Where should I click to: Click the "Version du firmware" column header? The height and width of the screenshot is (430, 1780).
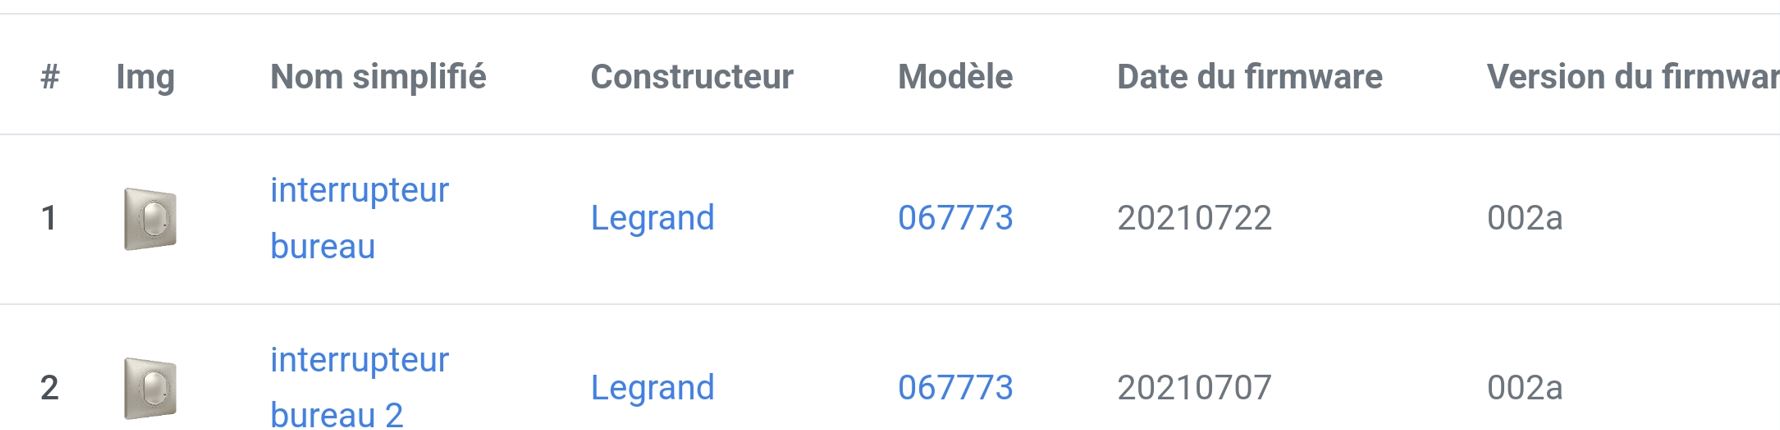[x=1632, y=77]
